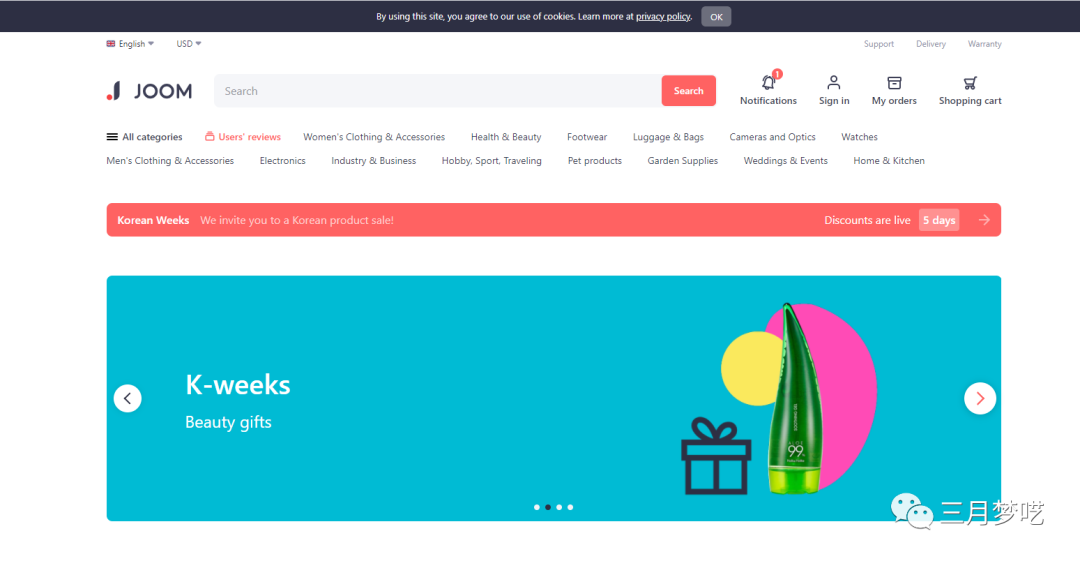Select the first carousel dot

tap(537, 507)
